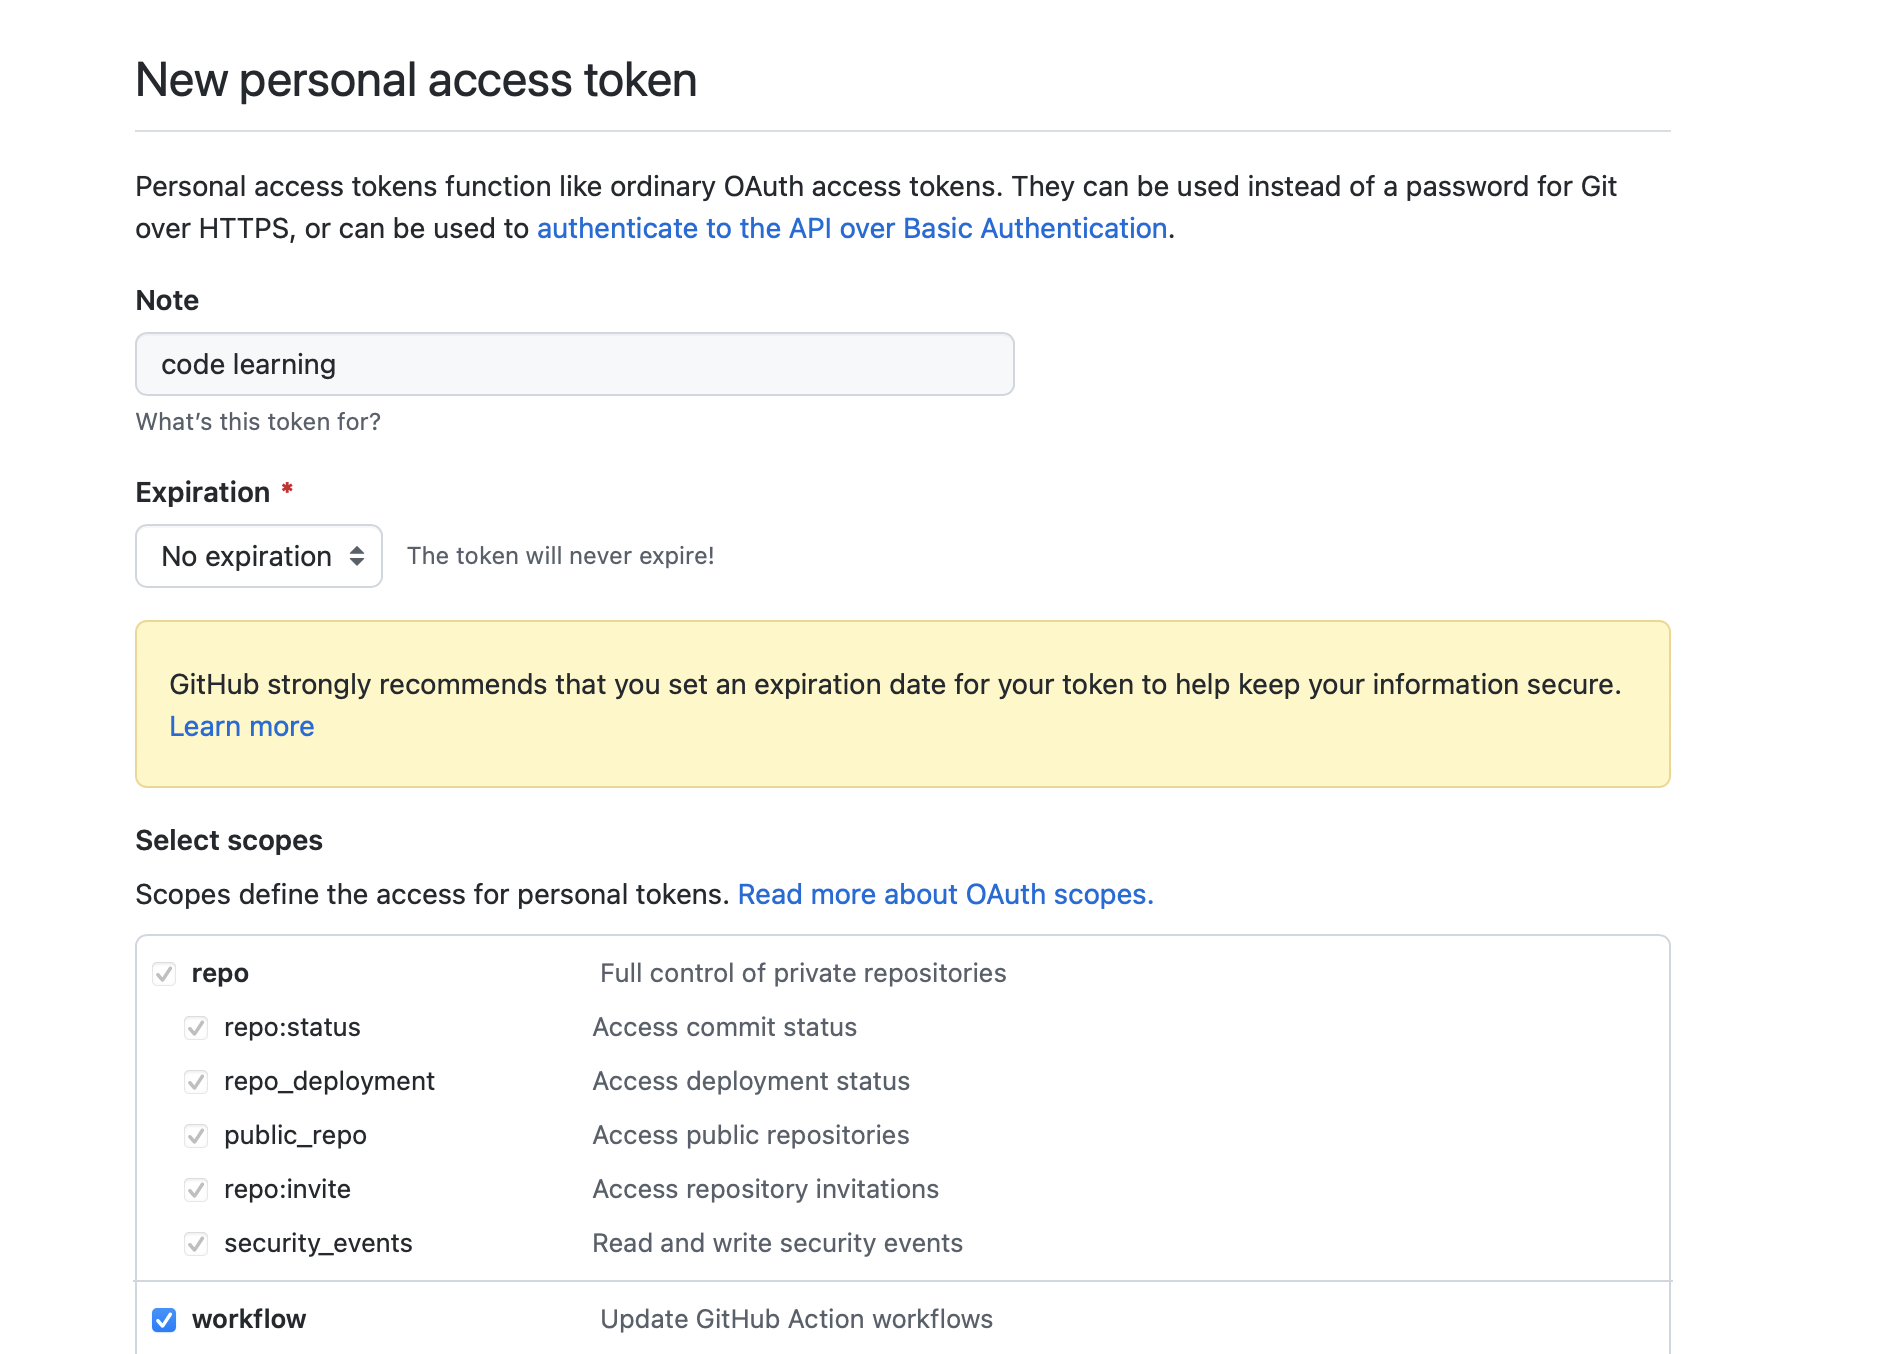Click the No expiration selector arrows
This screenshot has width=1904, height=1354.
pyautogui.click(x=357, y=556)
